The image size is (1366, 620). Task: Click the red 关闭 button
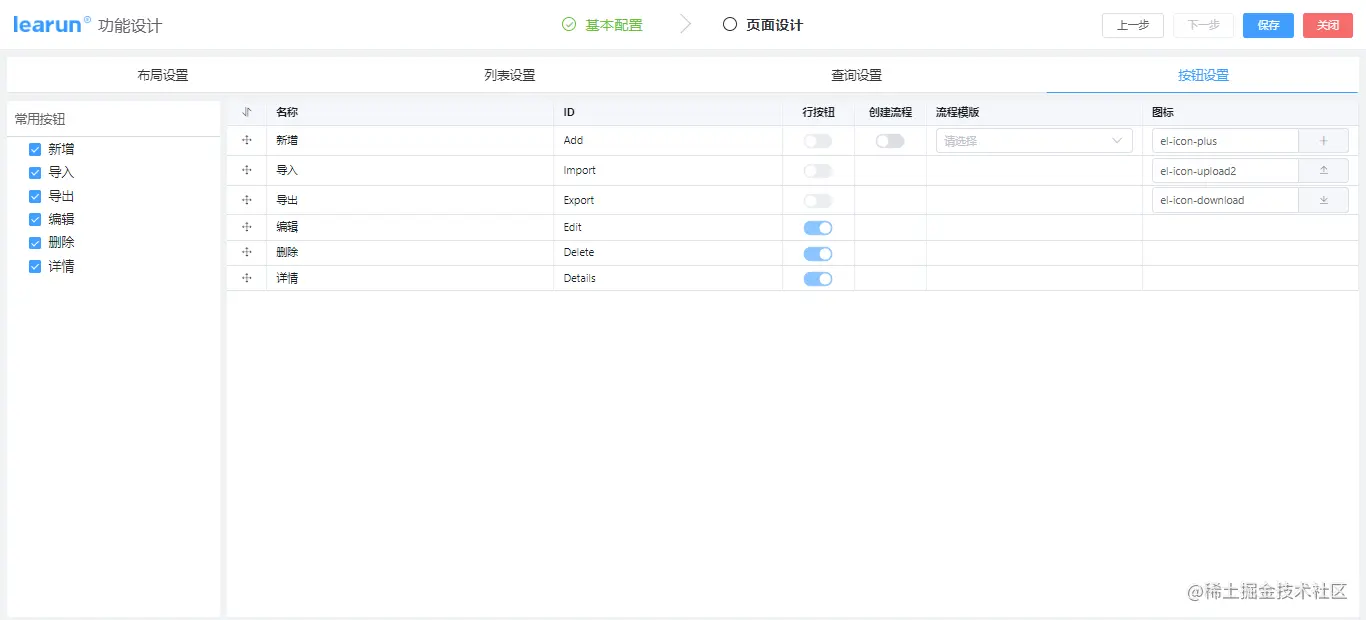(x=1328, y=25)
